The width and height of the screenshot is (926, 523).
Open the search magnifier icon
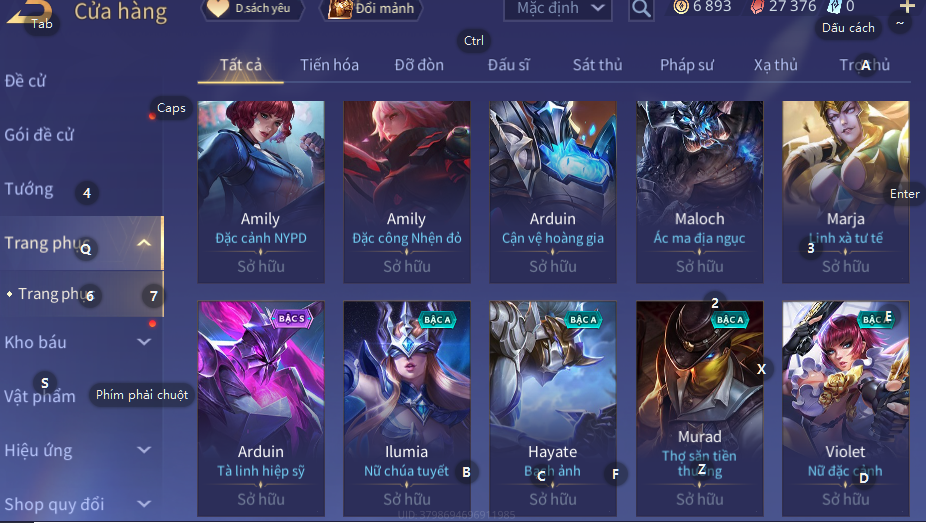641,9
